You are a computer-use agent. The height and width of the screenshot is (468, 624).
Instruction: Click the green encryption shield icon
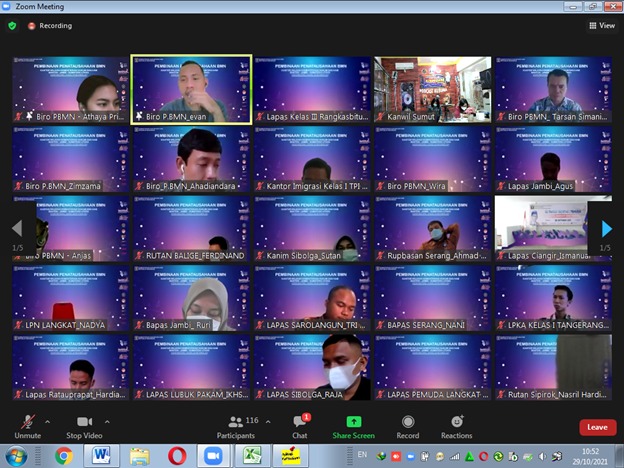click(12, 25)
